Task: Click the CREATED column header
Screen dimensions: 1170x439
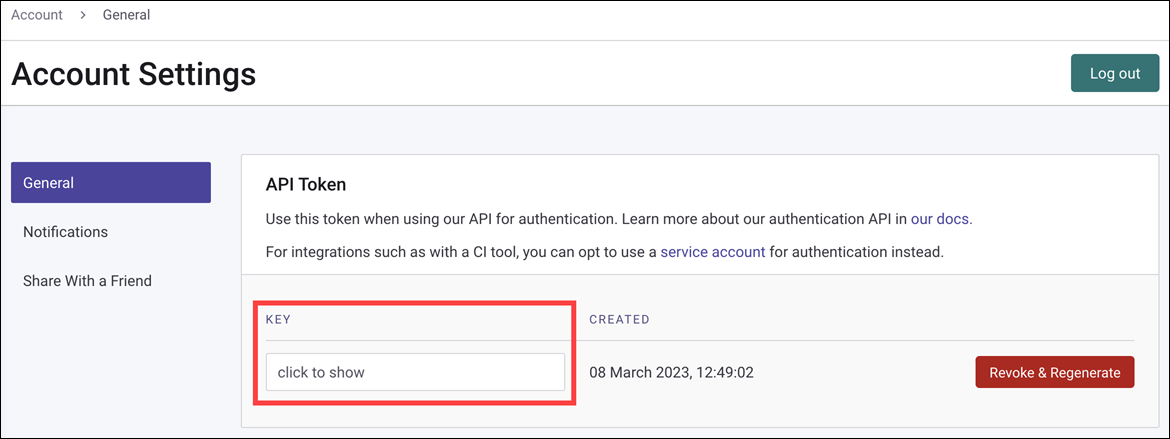Action: [x=619, y=320]
